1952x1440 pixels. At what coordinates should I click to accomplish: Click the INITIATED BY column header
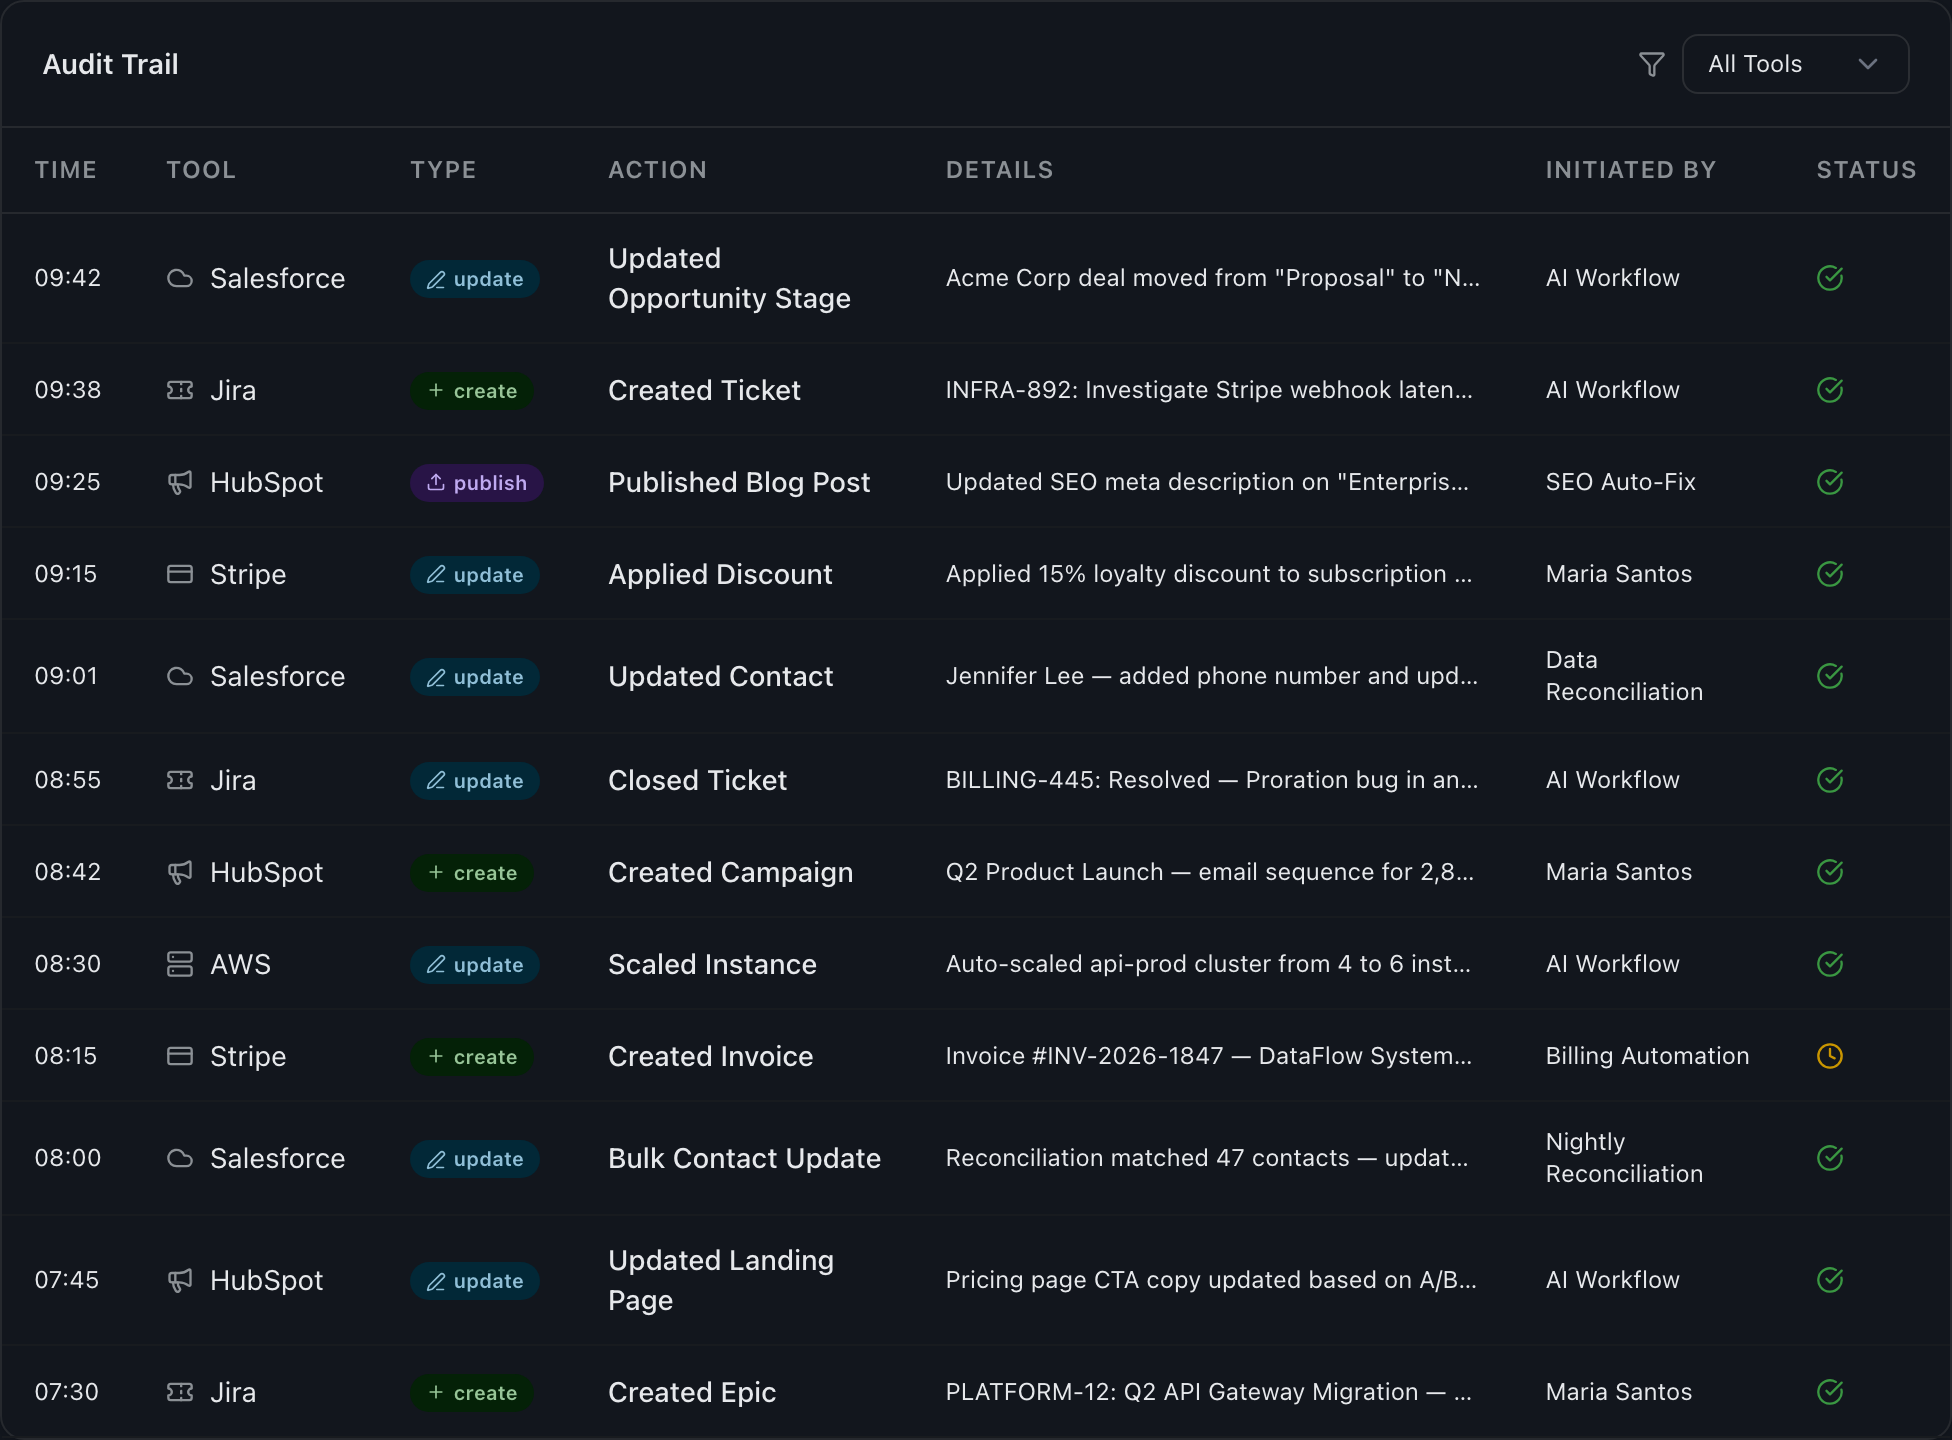pos(1630,170)
